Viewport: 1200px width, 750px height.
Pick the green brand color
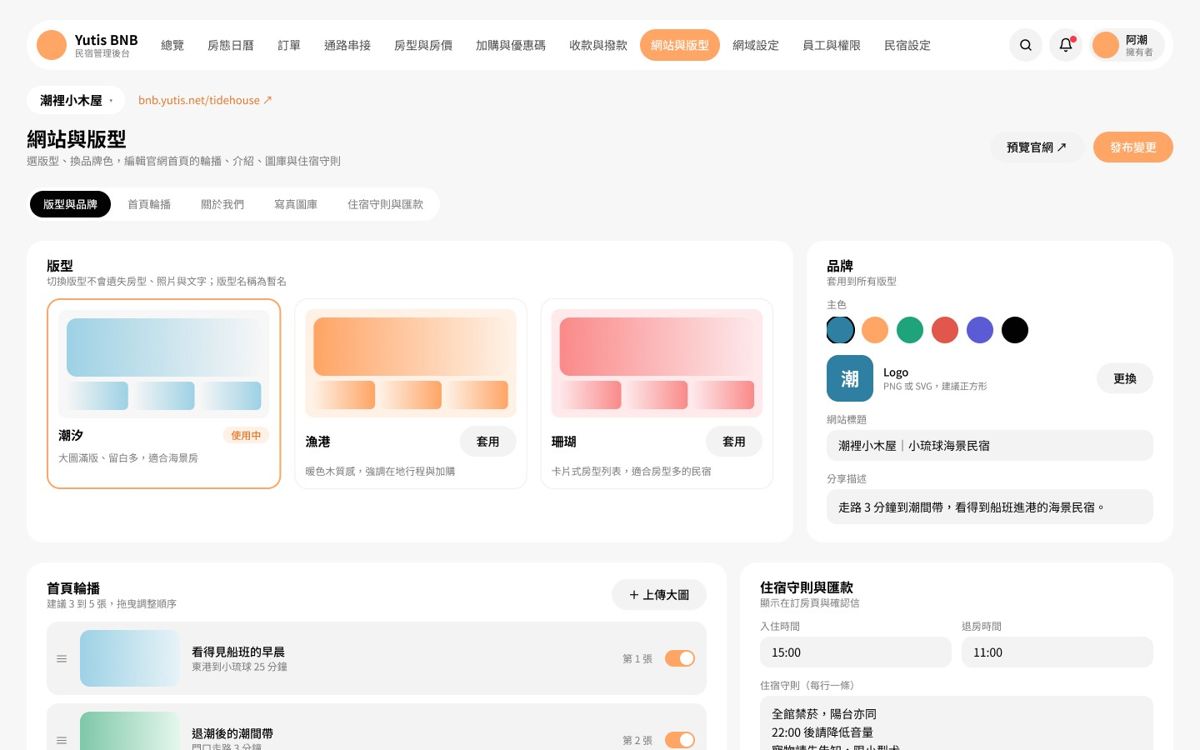[x=910, y=330]
